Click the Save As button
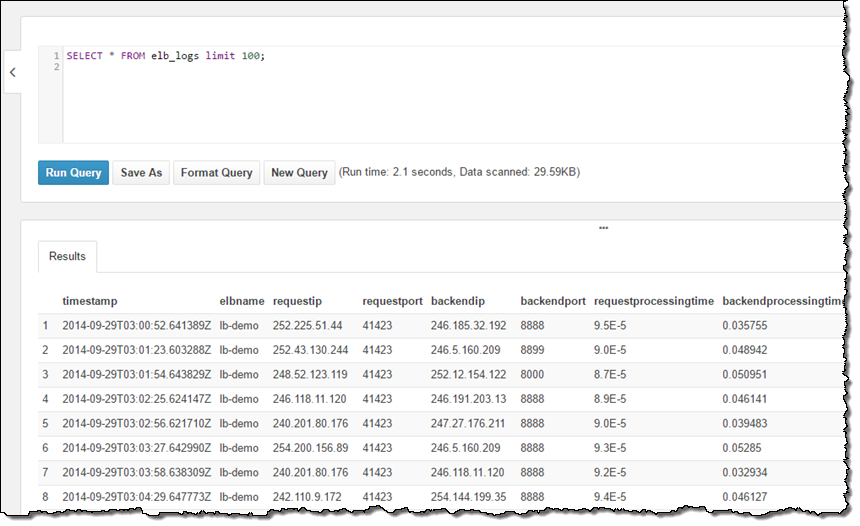The height and width of the screenshot is (526, 860). point(141,172)
